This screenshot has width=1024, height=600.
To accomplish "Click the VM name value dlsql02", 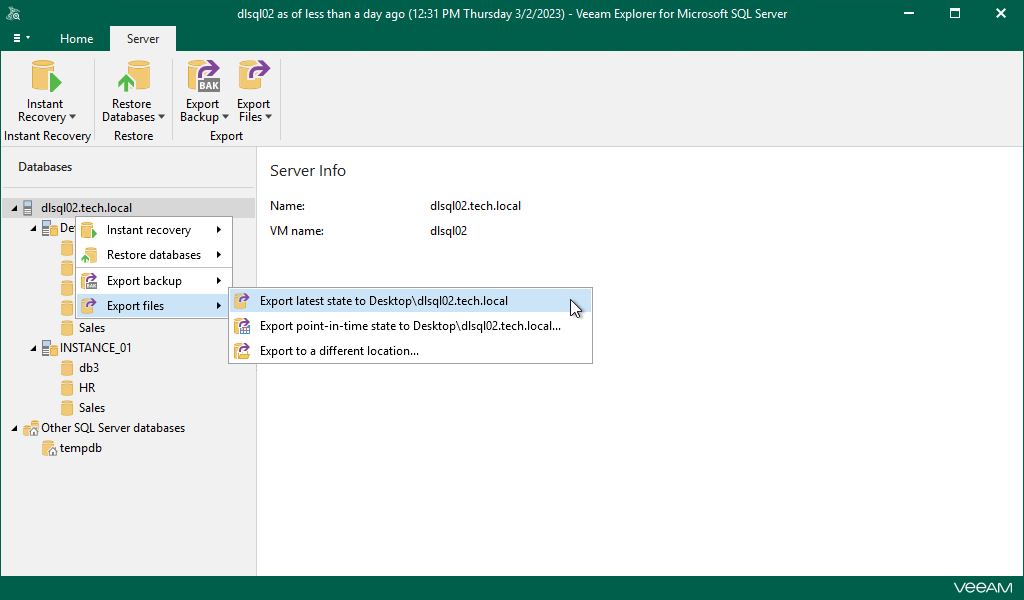I will [449, 230].
